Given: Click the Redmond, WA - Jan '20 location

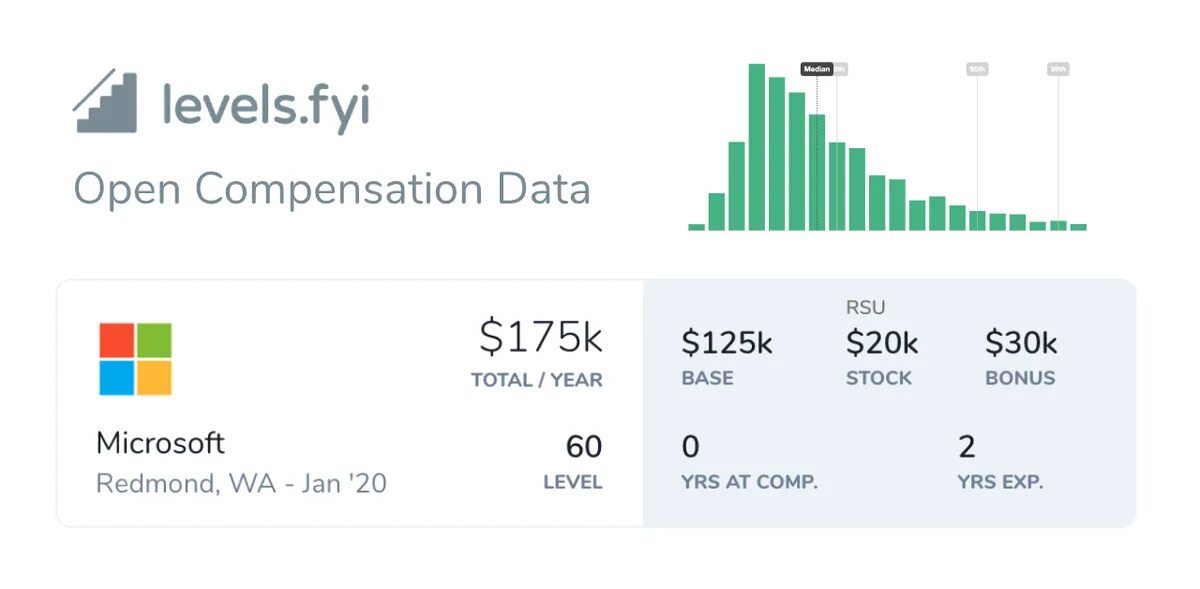Looking at the screenshot, I should pyautogui.click(x=241, y=484).
